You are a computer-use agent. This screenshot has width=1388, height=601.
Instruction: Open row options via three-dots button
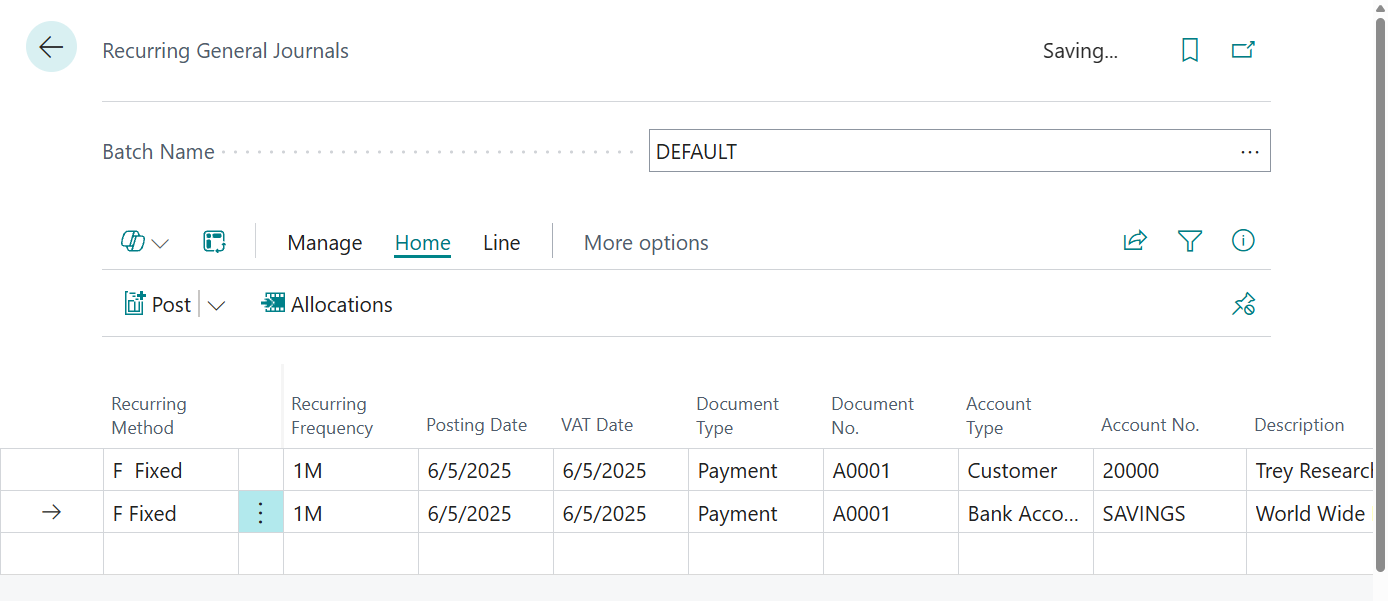[x=261, y=512]
